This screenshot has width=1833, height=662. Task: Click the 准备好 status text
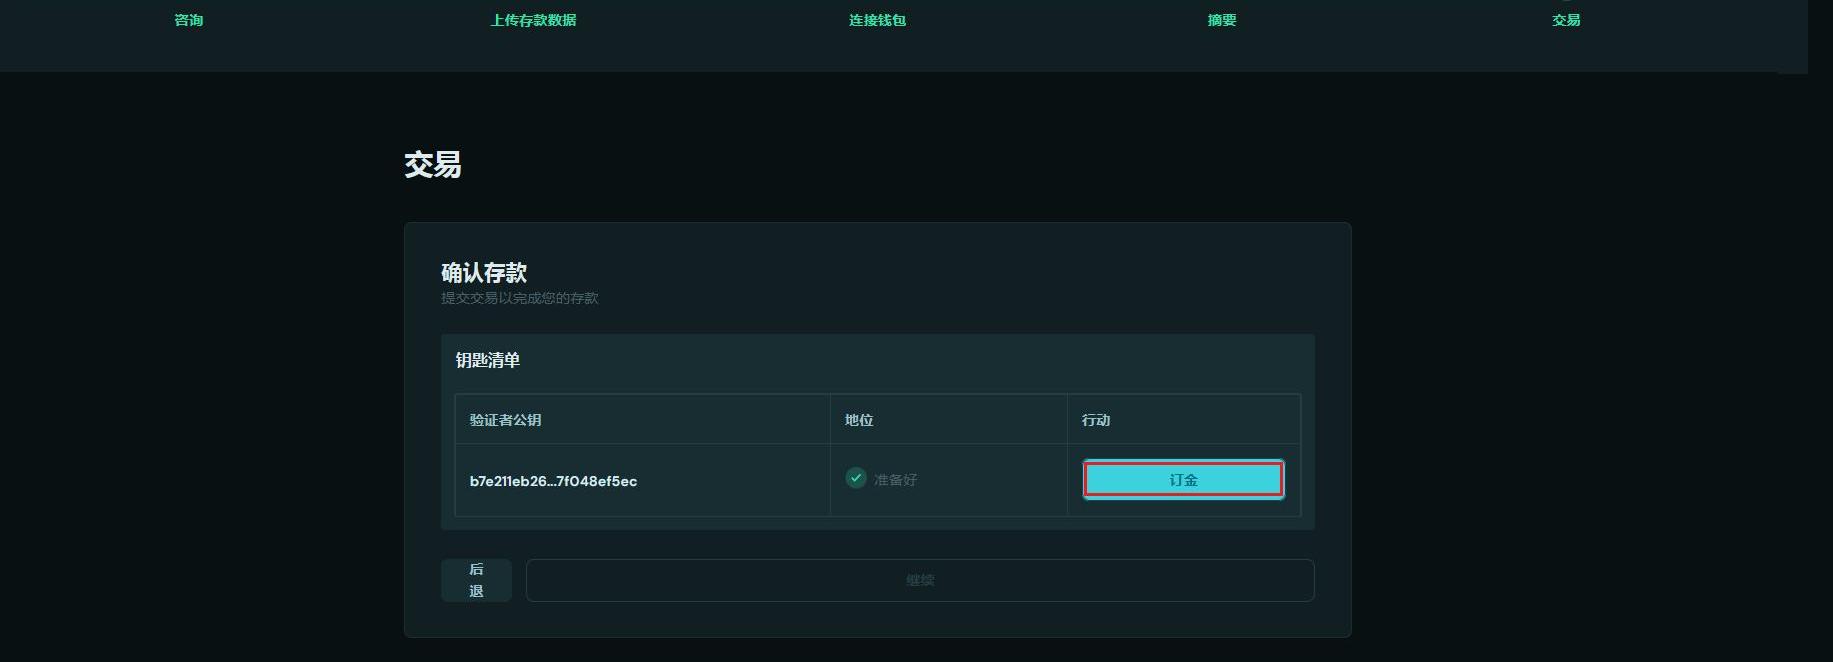tap(895, 480)
